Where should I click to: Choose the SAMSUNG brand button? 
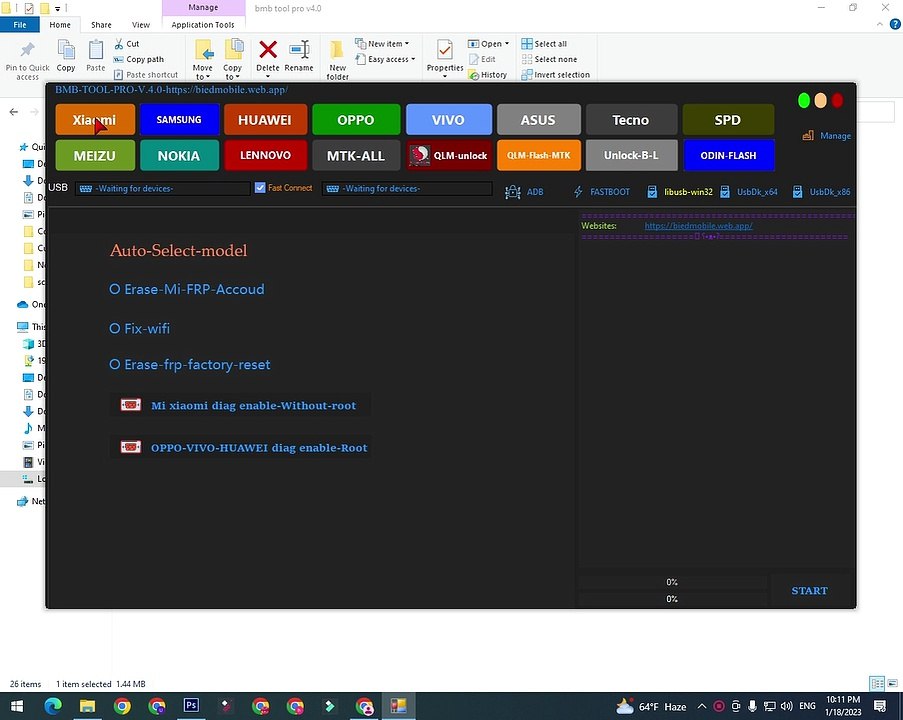[x=179, y=119]
